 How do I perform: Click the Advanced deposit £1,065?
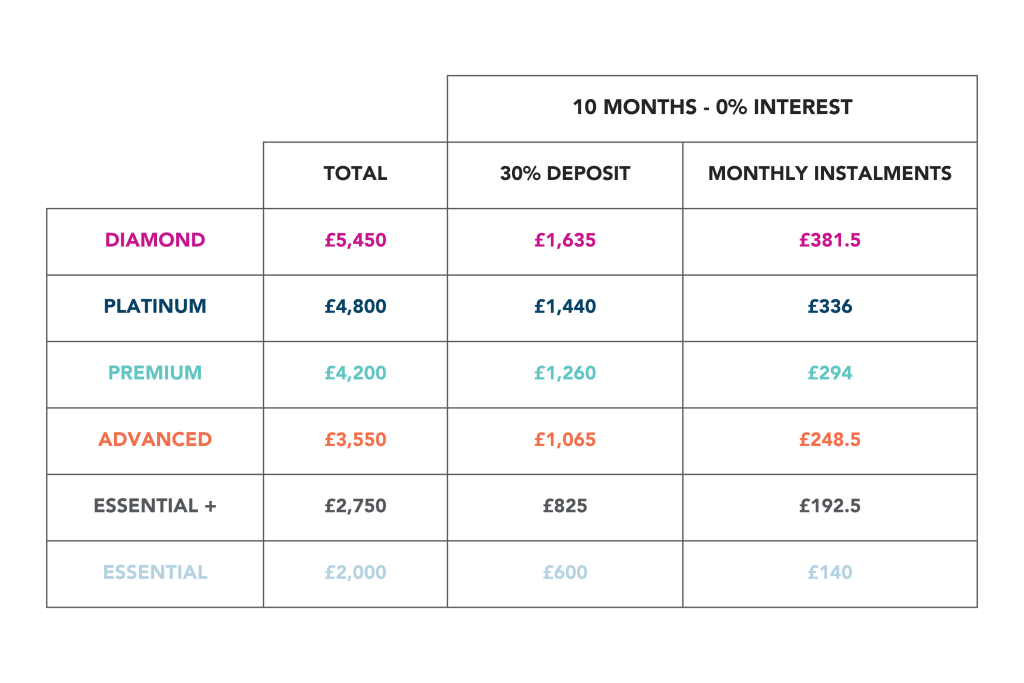click(x=565, y=439)
